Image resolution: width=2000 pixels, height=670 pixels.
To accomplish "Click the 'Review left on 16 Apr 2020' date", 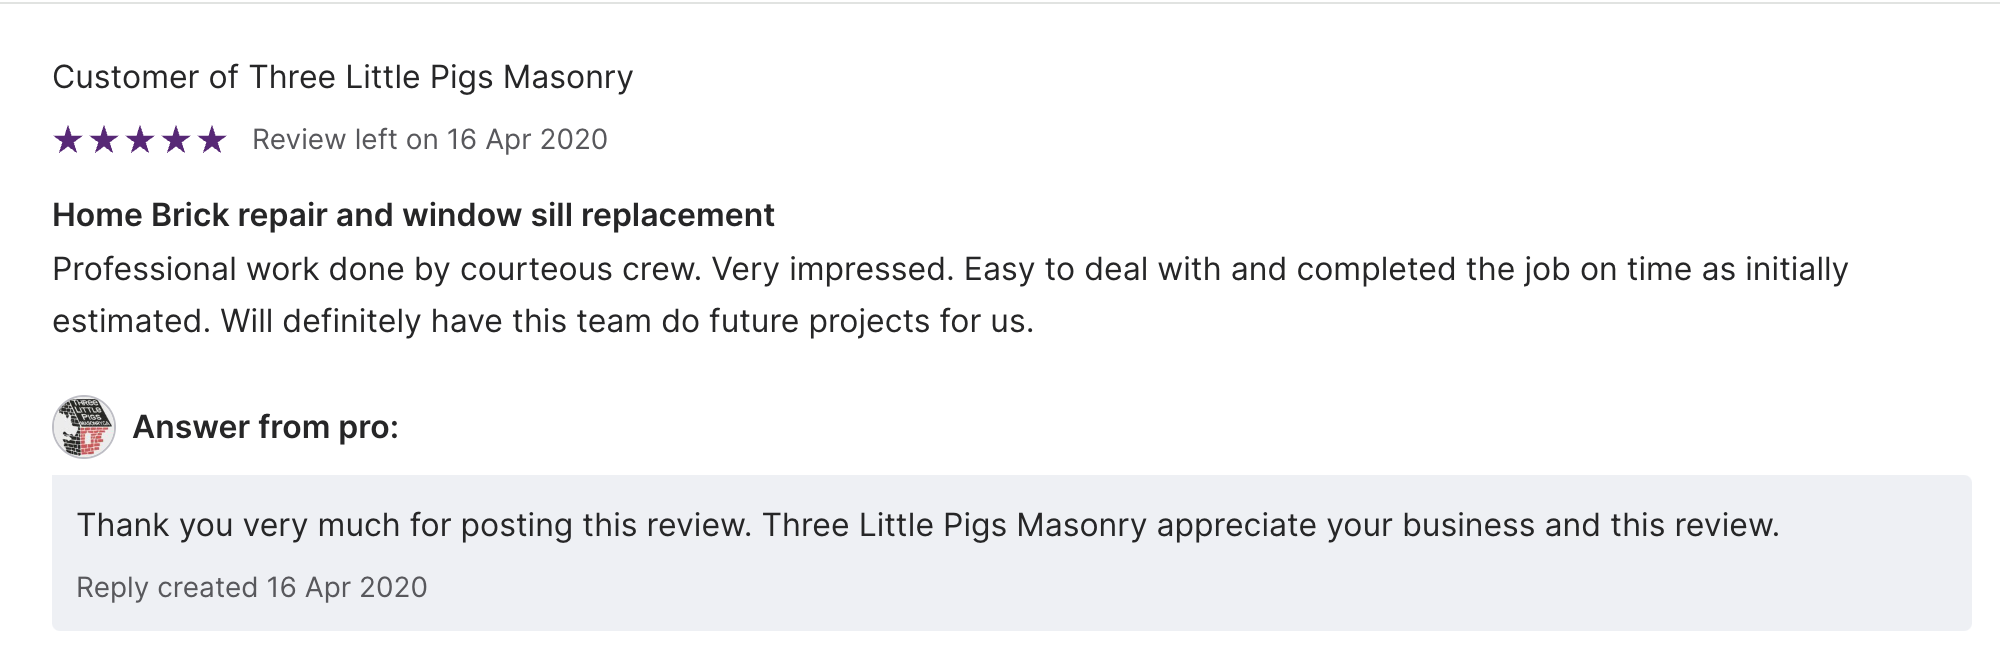I will tap(429, 140).
